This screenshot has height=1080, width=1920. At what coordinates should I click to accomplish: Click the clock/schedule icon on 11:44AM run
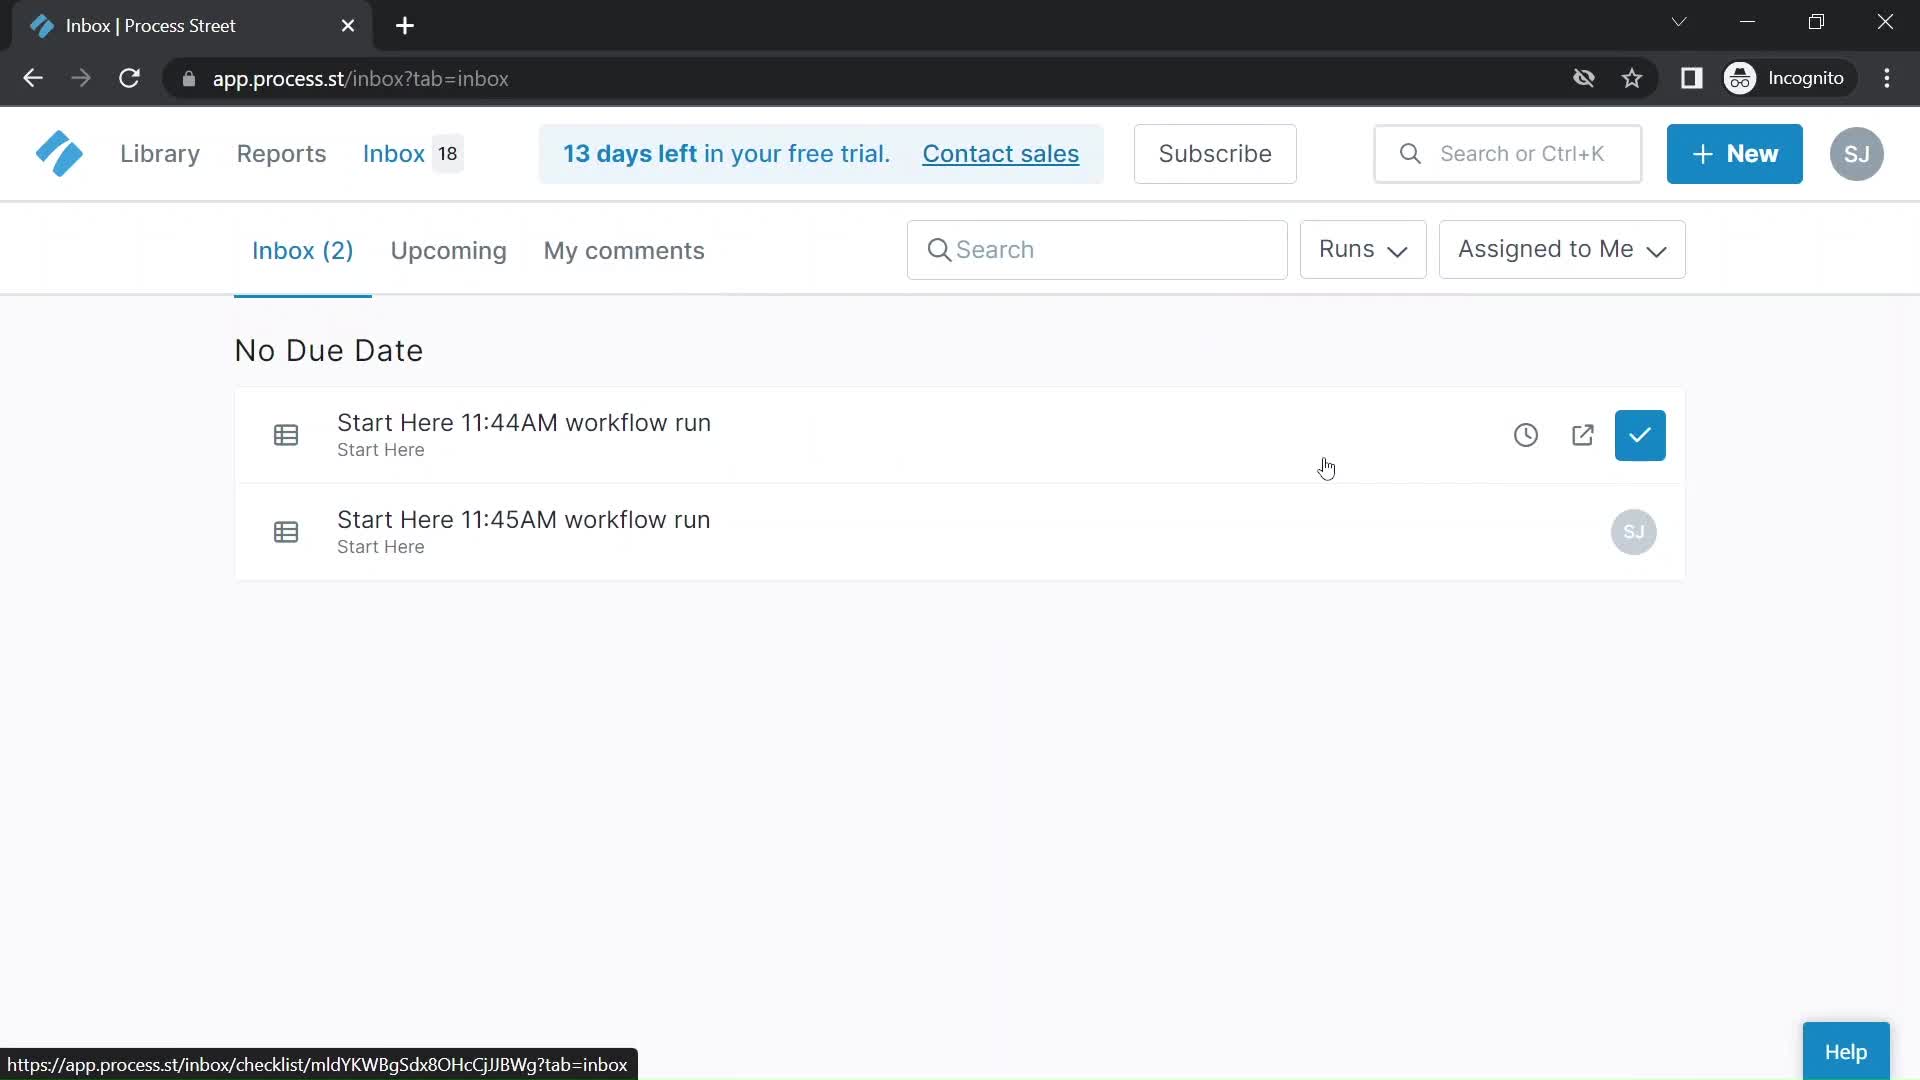1524,435
